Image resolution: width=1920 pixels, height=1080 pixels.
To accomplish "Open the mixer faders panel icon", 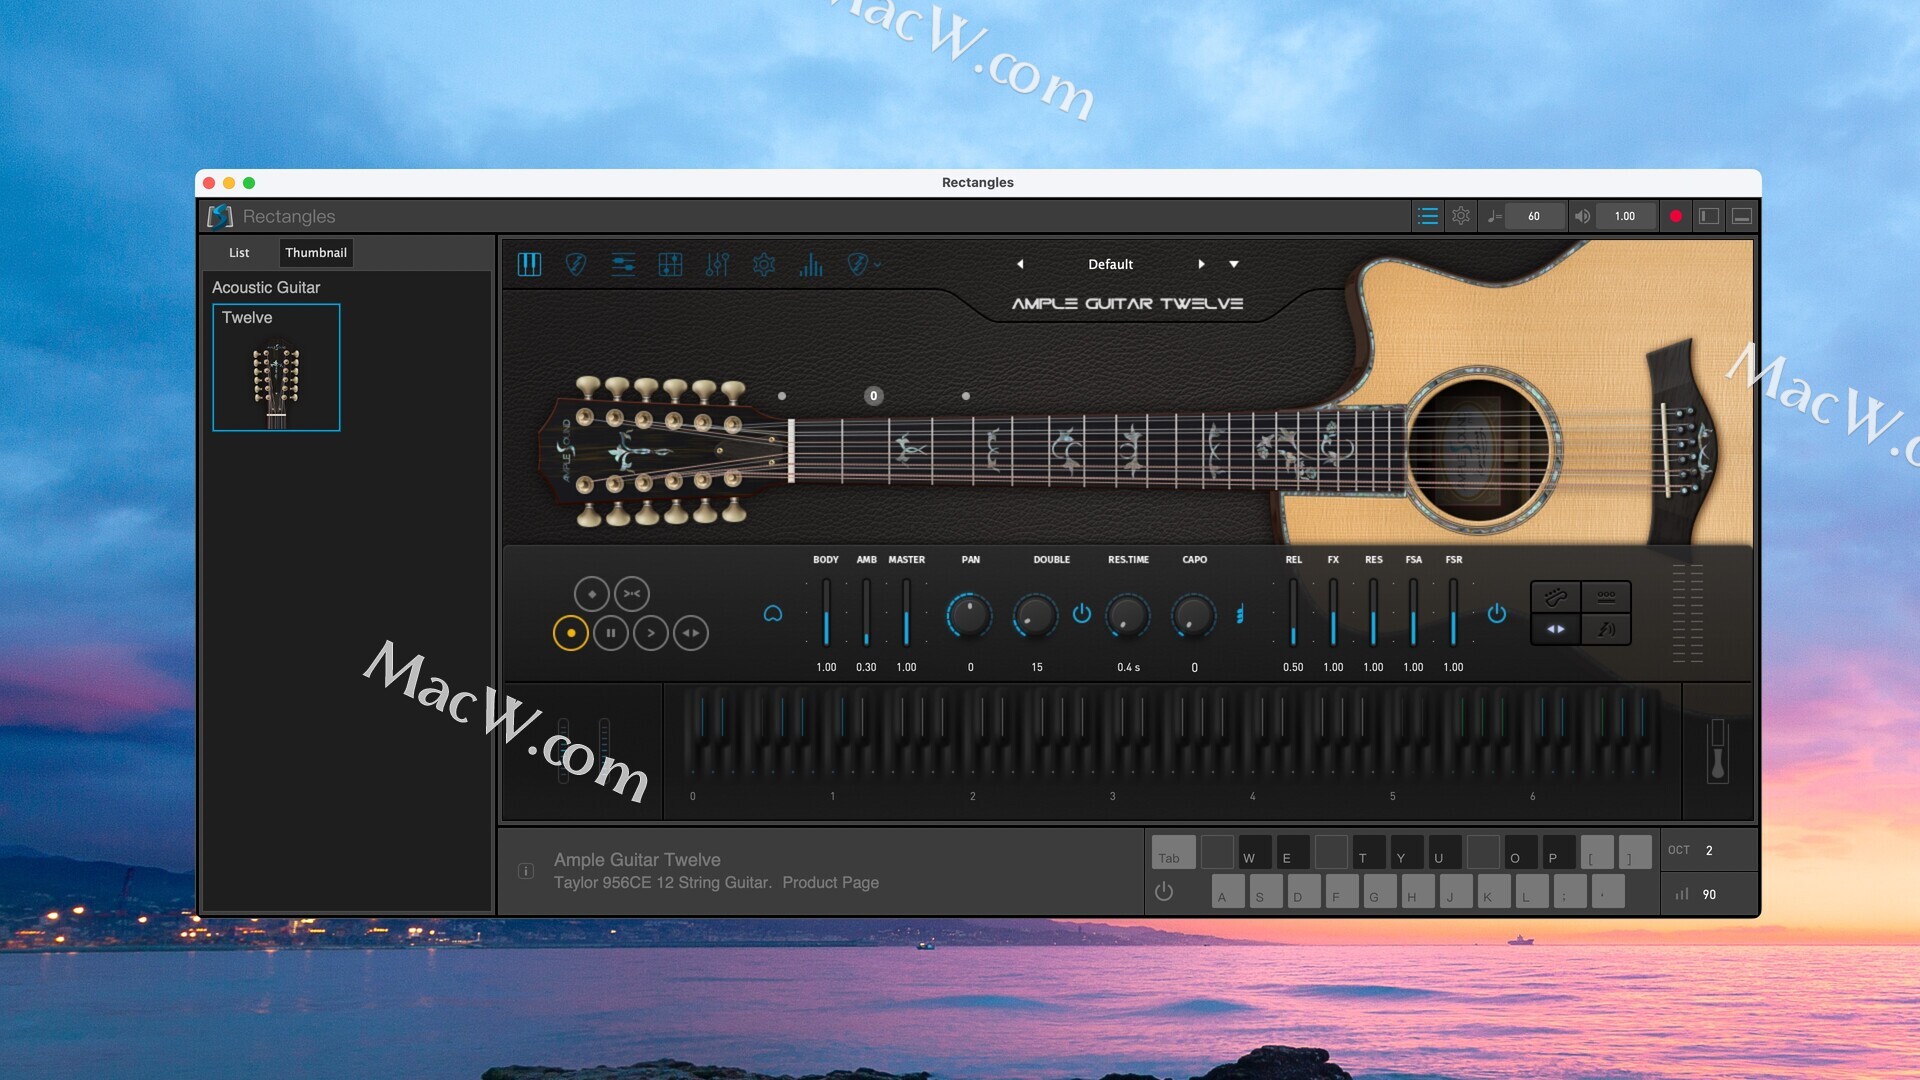I will point(717,264).
